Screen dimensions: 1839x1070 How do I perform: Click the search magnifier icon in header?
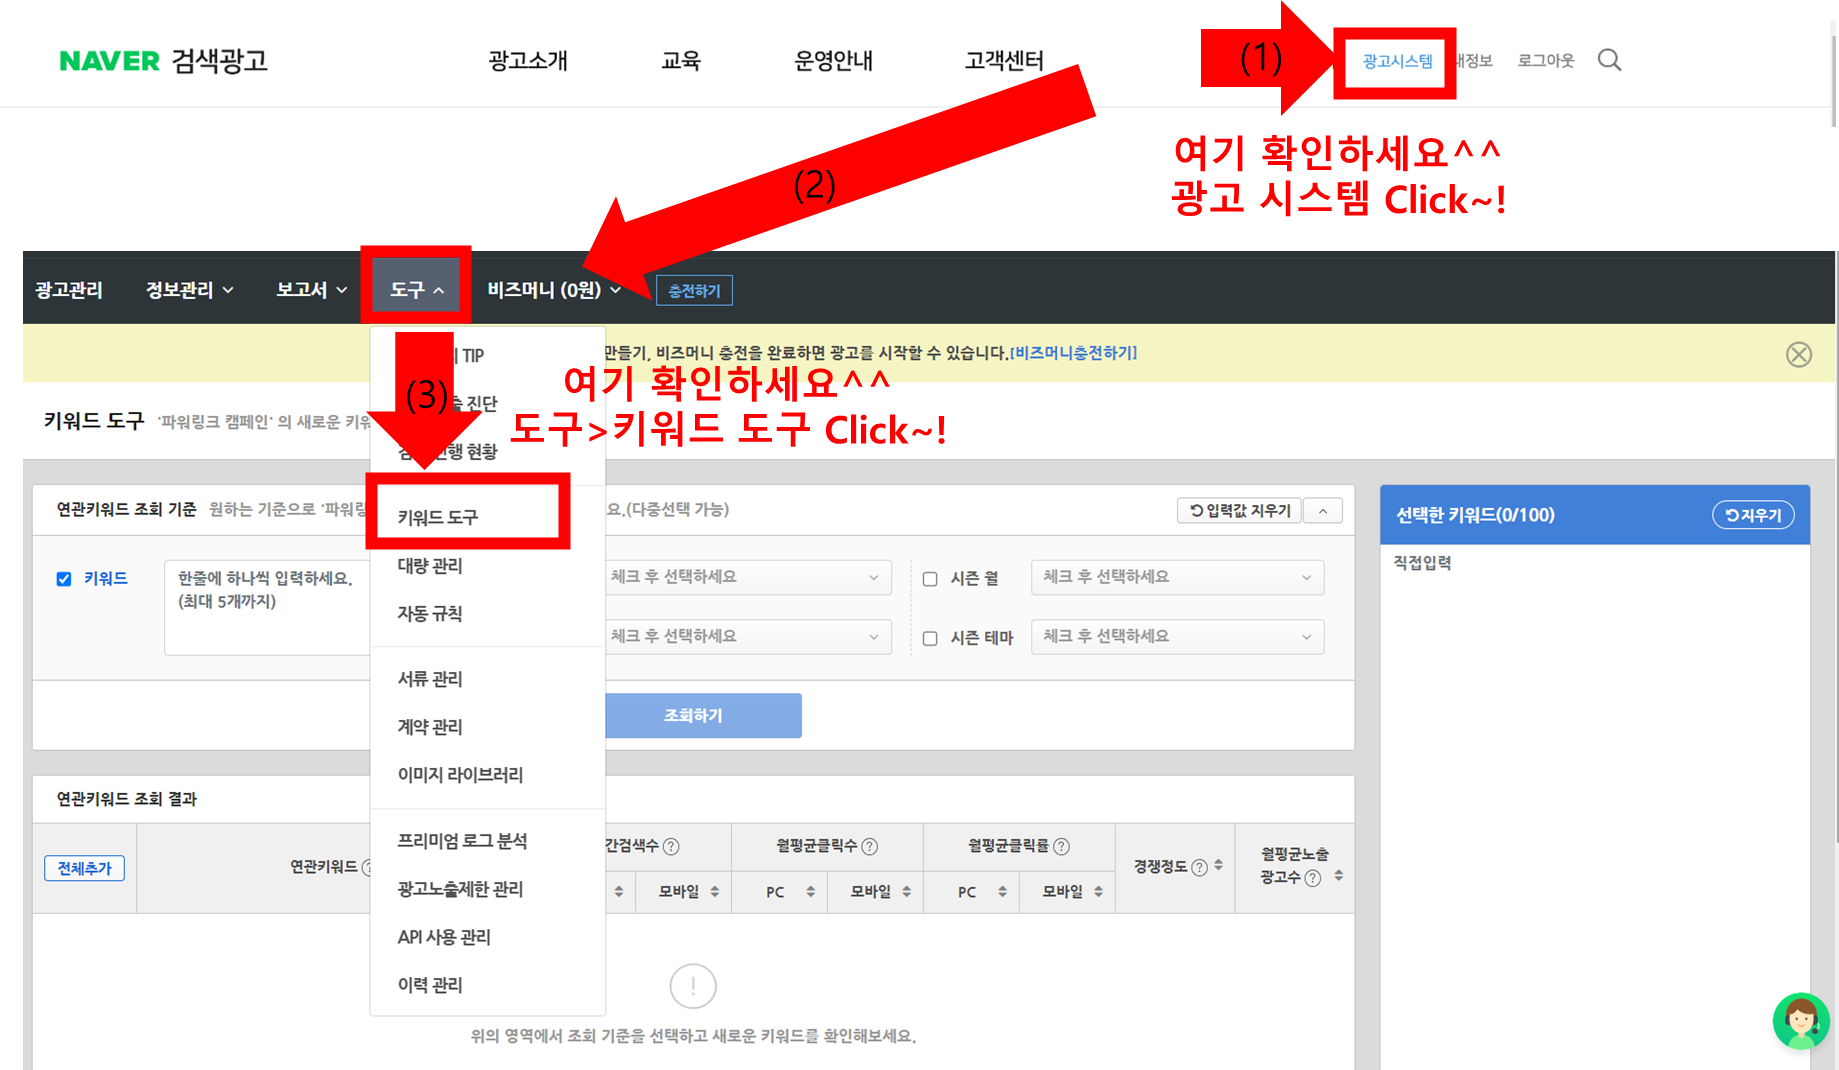coord(1609,60)
